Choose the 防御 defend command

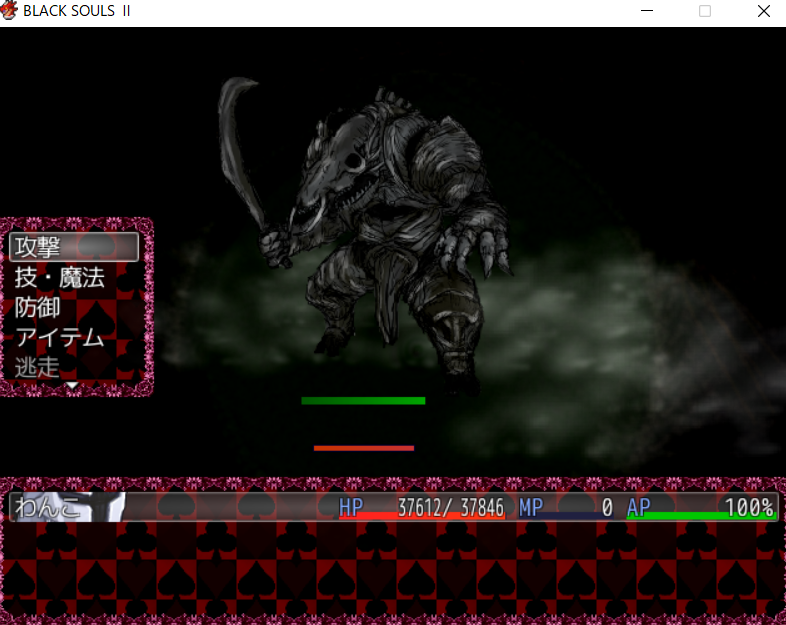point(38,307)
